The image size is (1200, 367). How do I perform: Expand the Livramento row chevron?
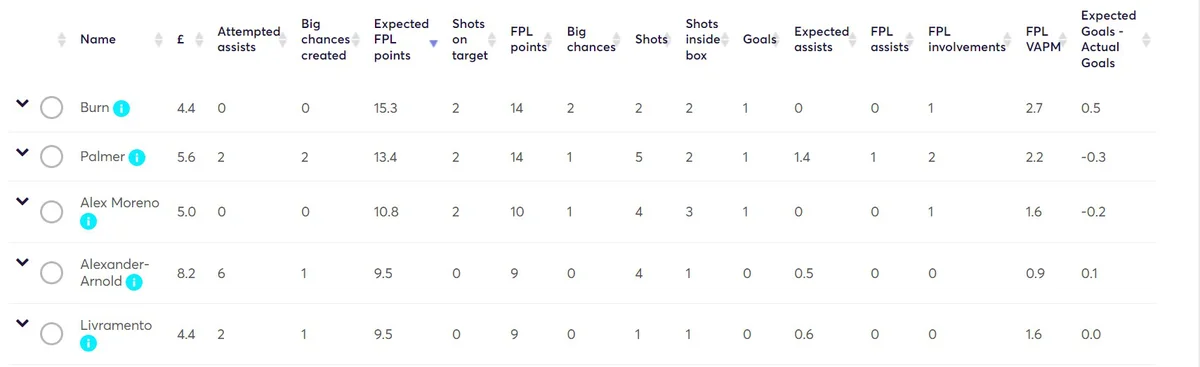(21, 322)
